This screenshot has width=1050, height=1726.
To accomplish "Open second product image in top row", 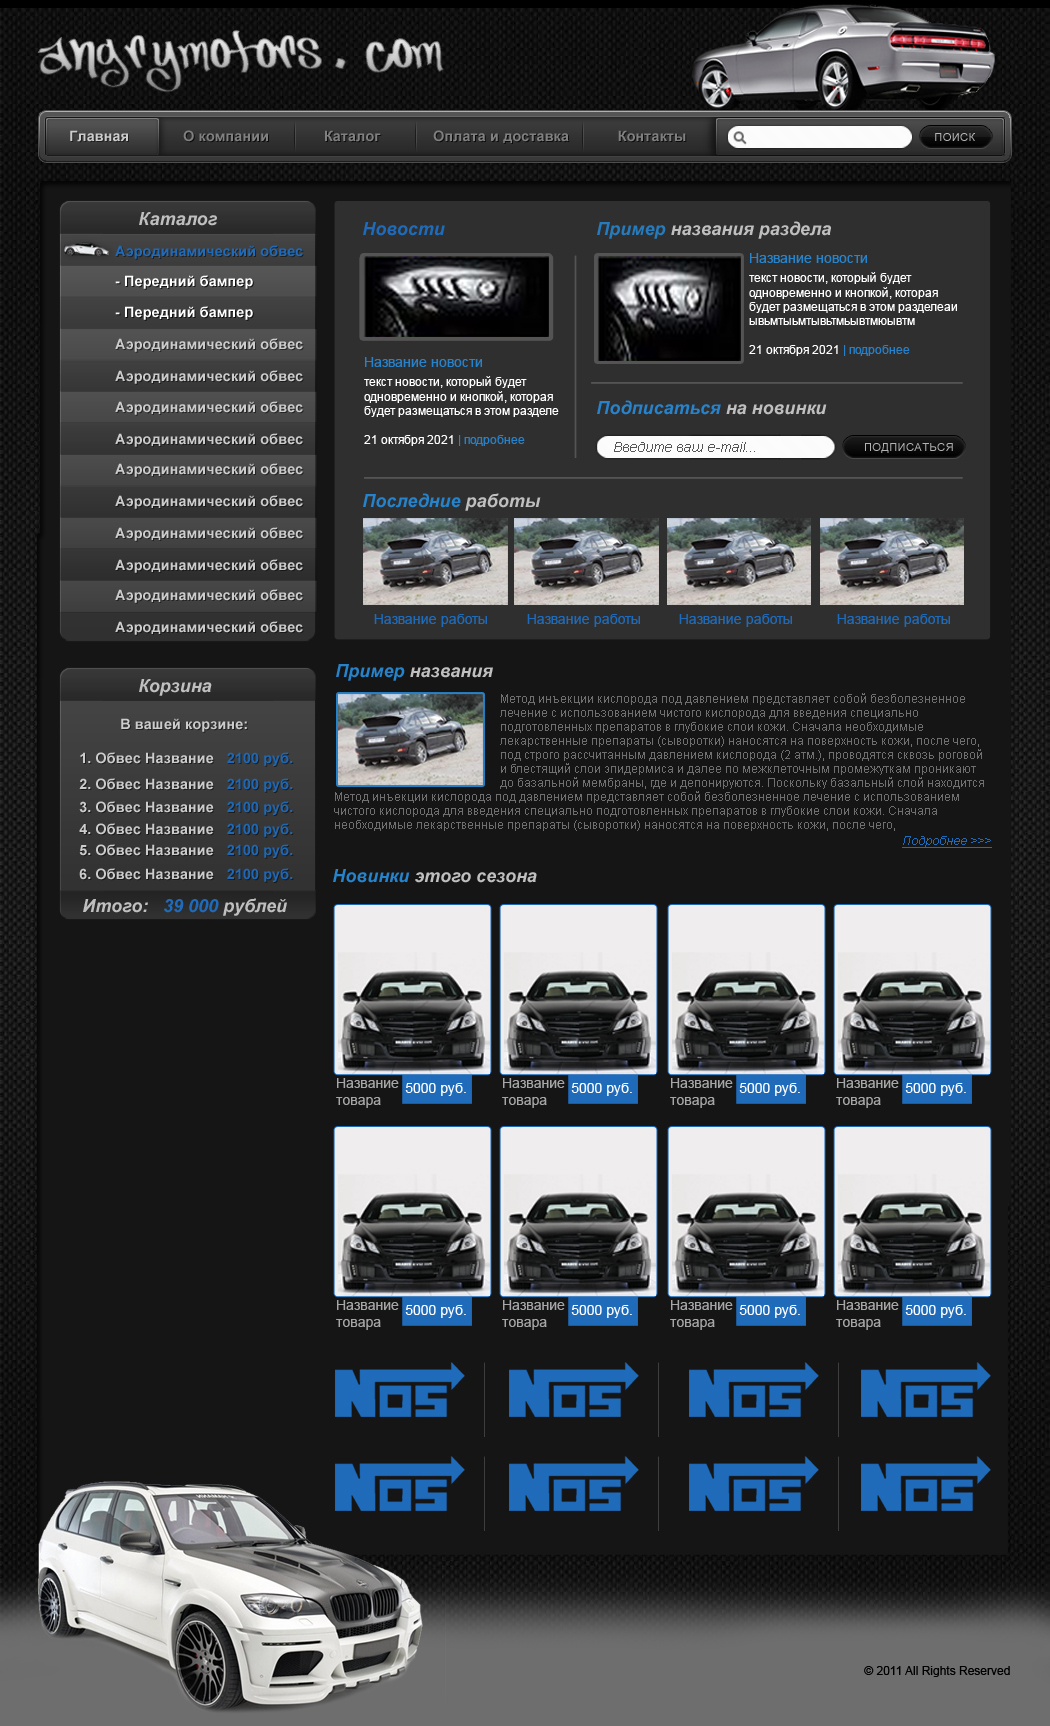I will coord(578,989).
